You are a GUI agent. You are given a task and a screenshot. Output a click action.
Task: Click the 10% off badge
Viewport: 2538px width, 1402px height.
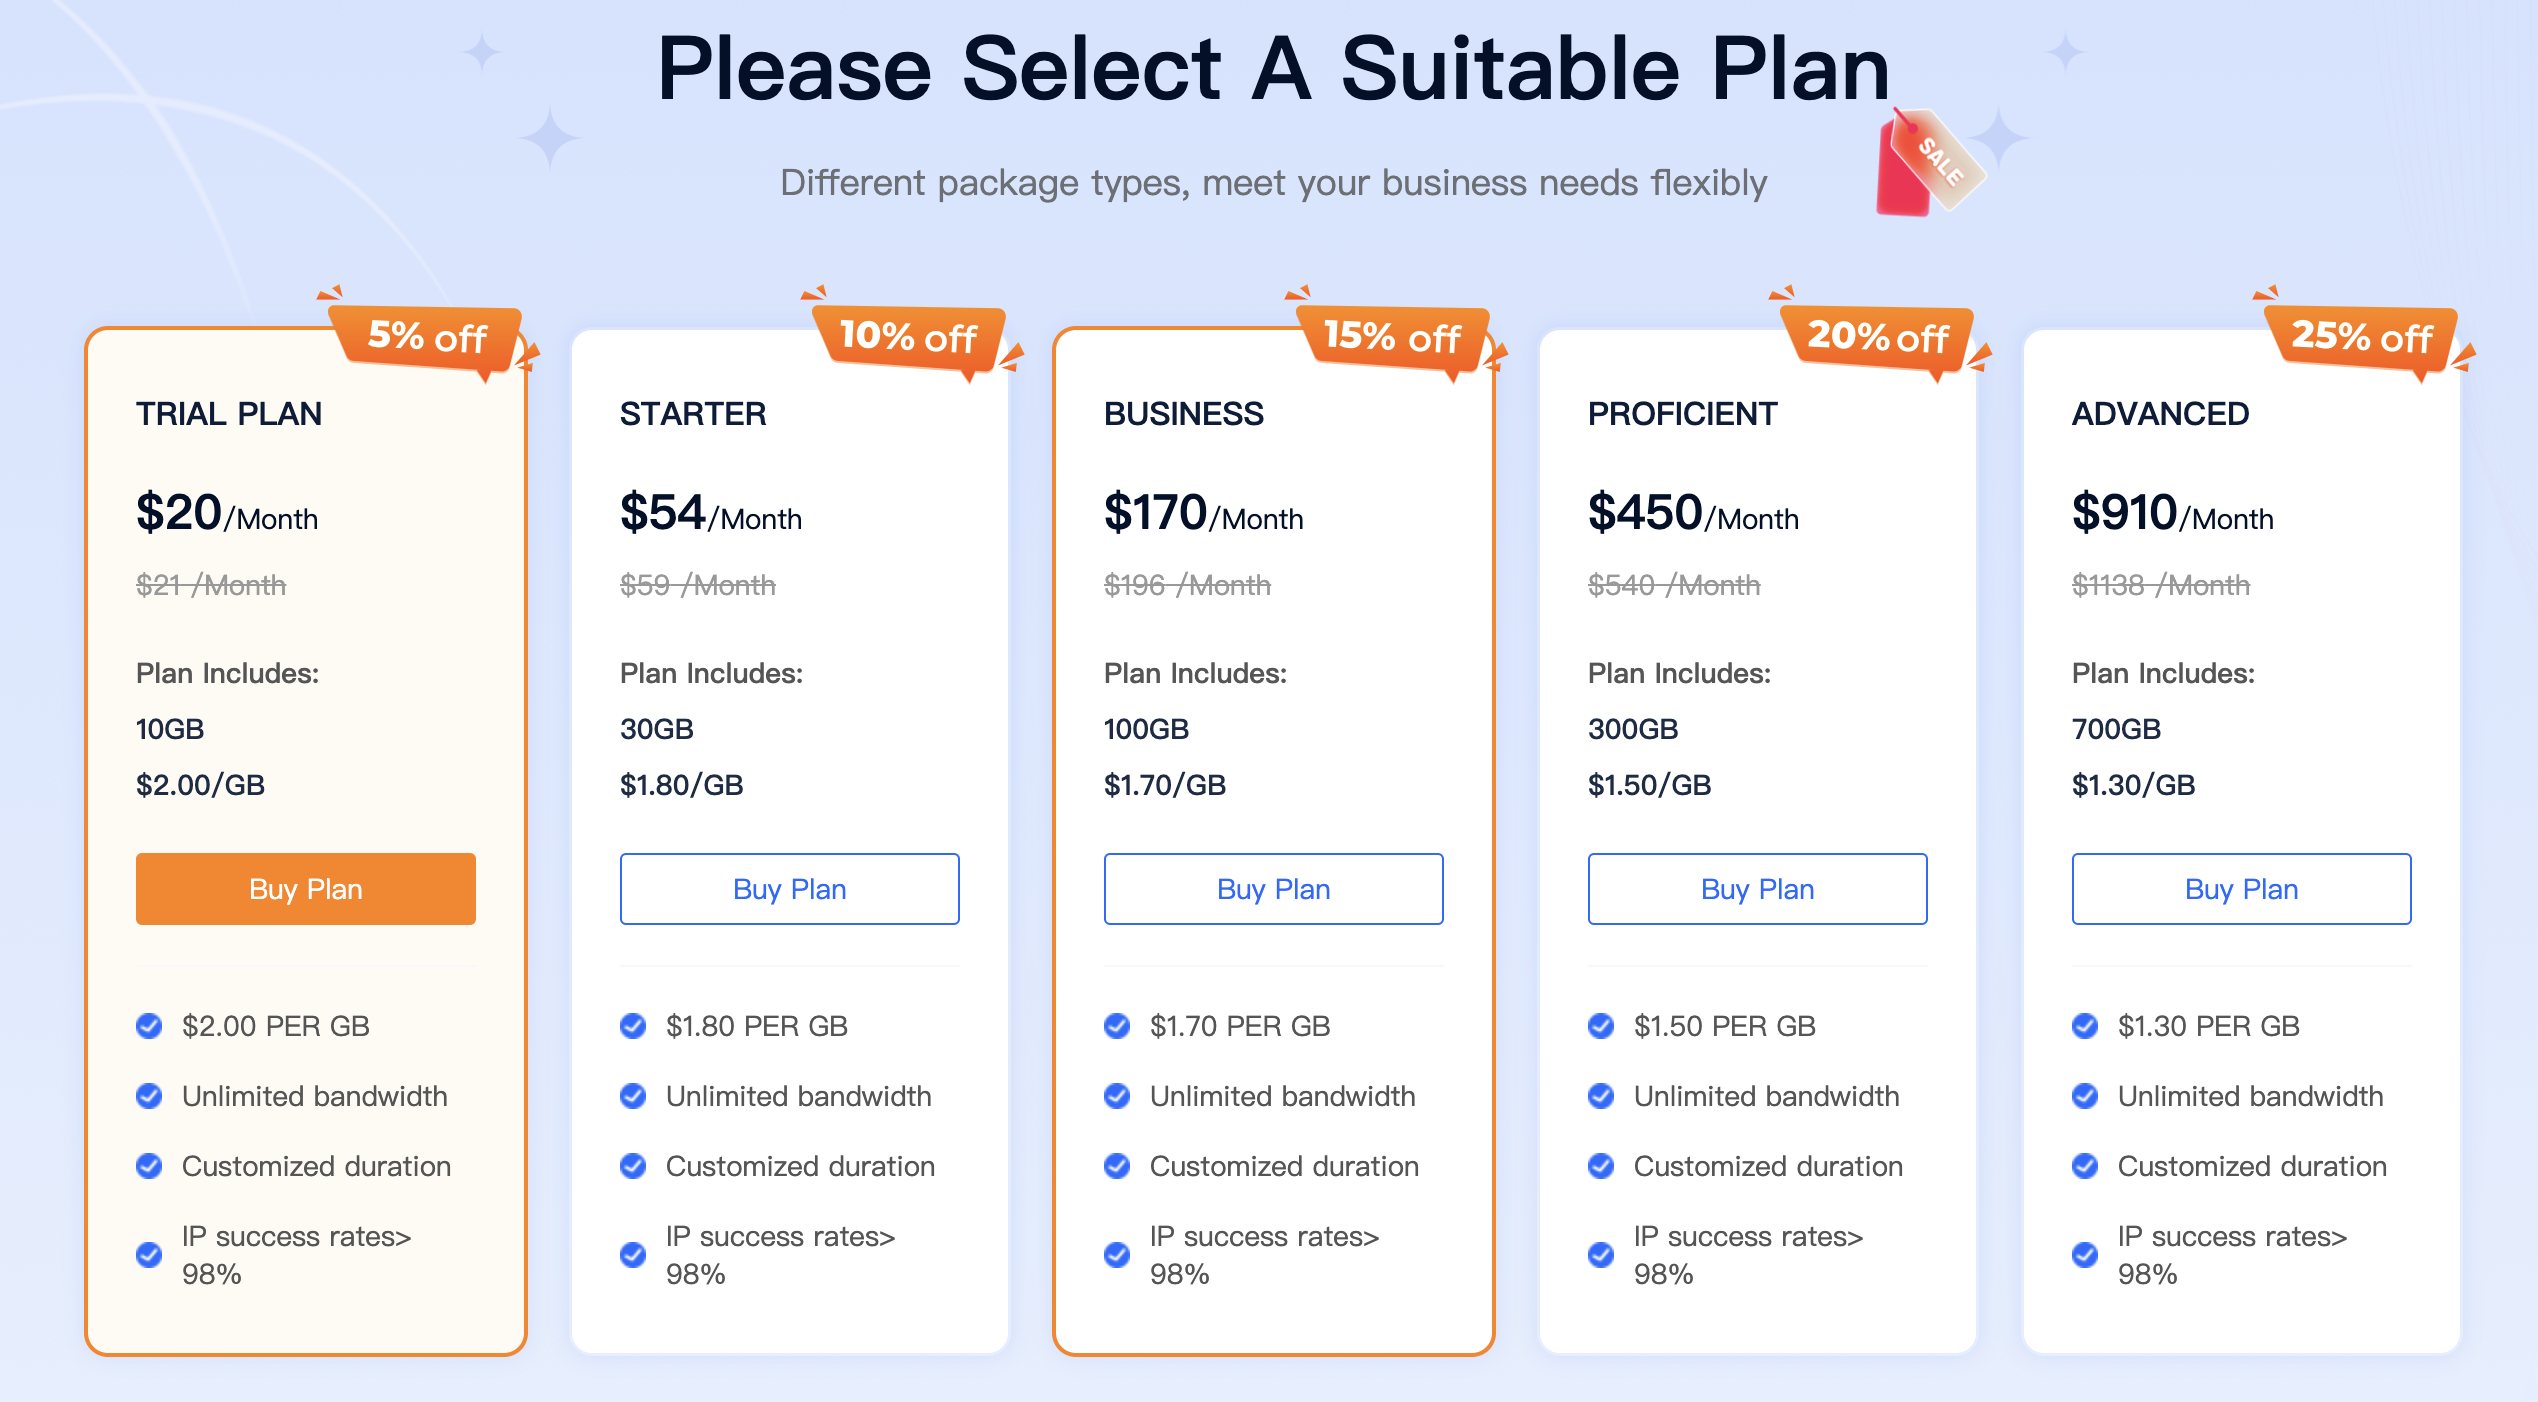point(908,338)
